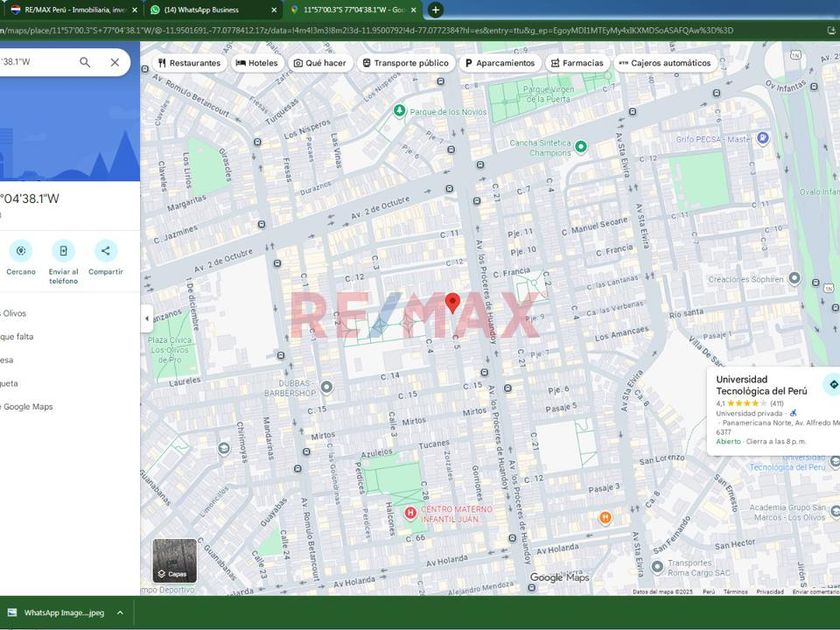The width and height of the screenshot is (840, 630).
Task: Clear the search box with X
Action: pyautogui.click(x=115, y=62)
